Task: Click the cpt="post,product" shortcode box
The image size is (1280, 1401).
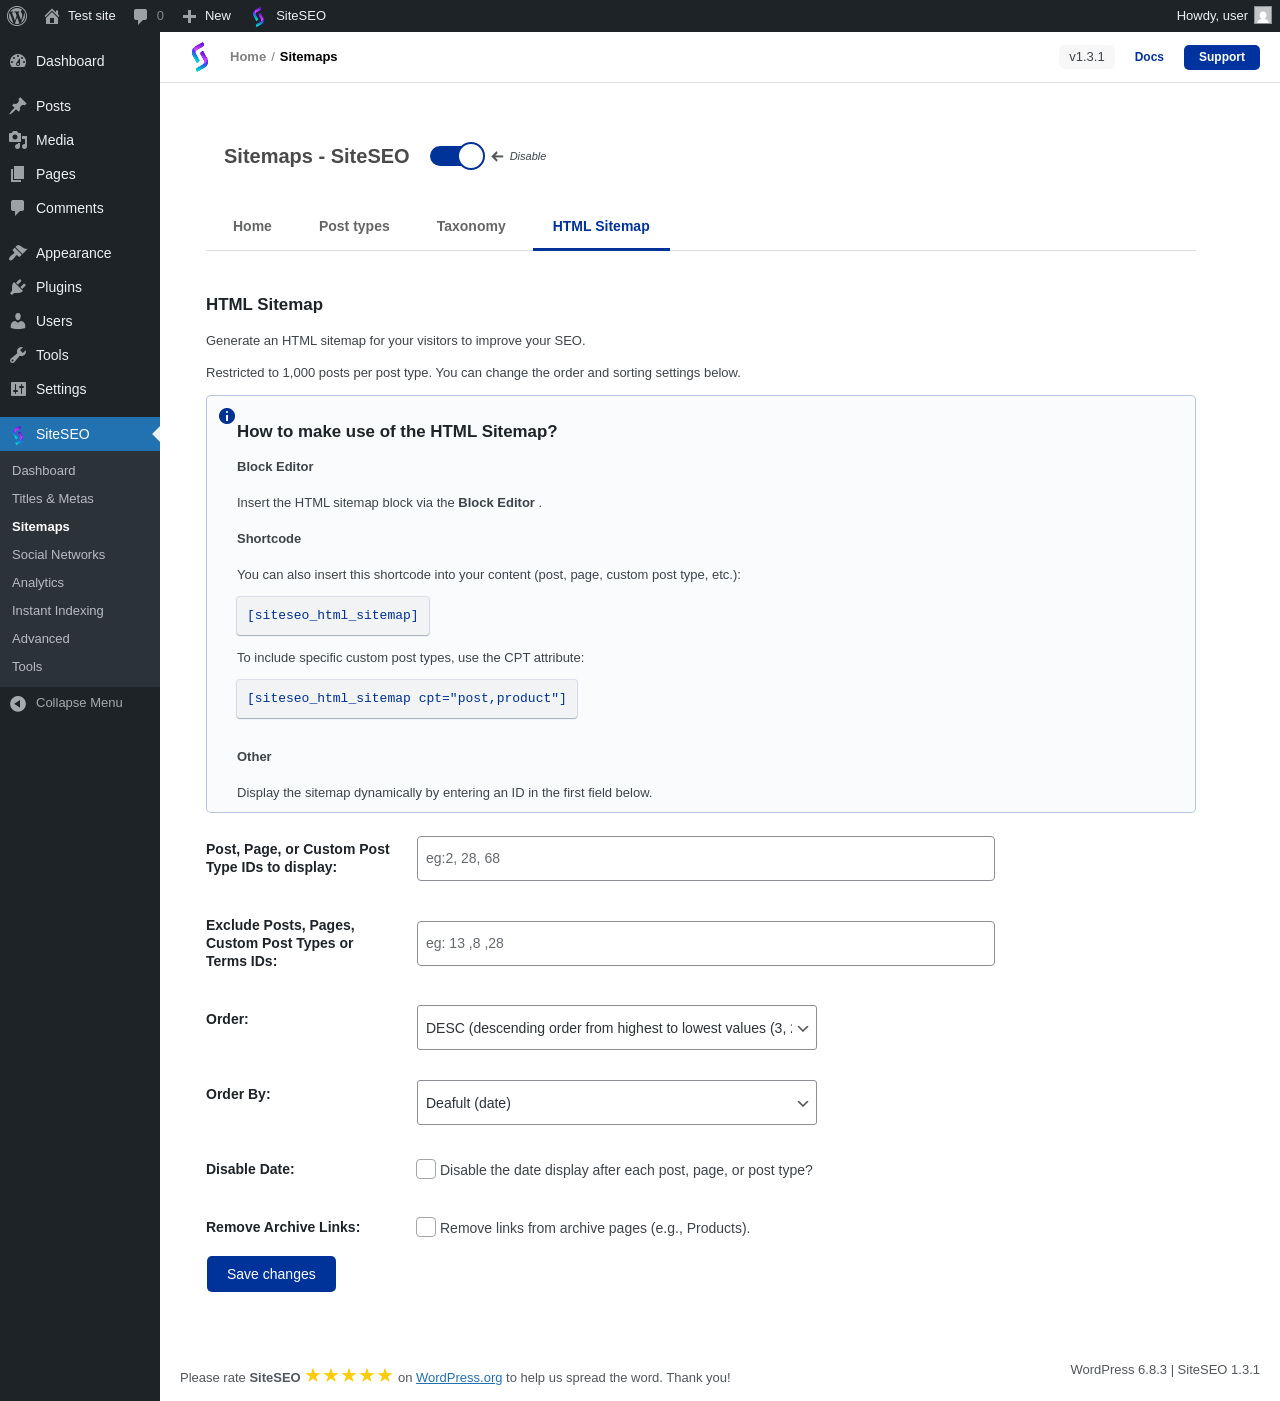Action: pos(407,699)
